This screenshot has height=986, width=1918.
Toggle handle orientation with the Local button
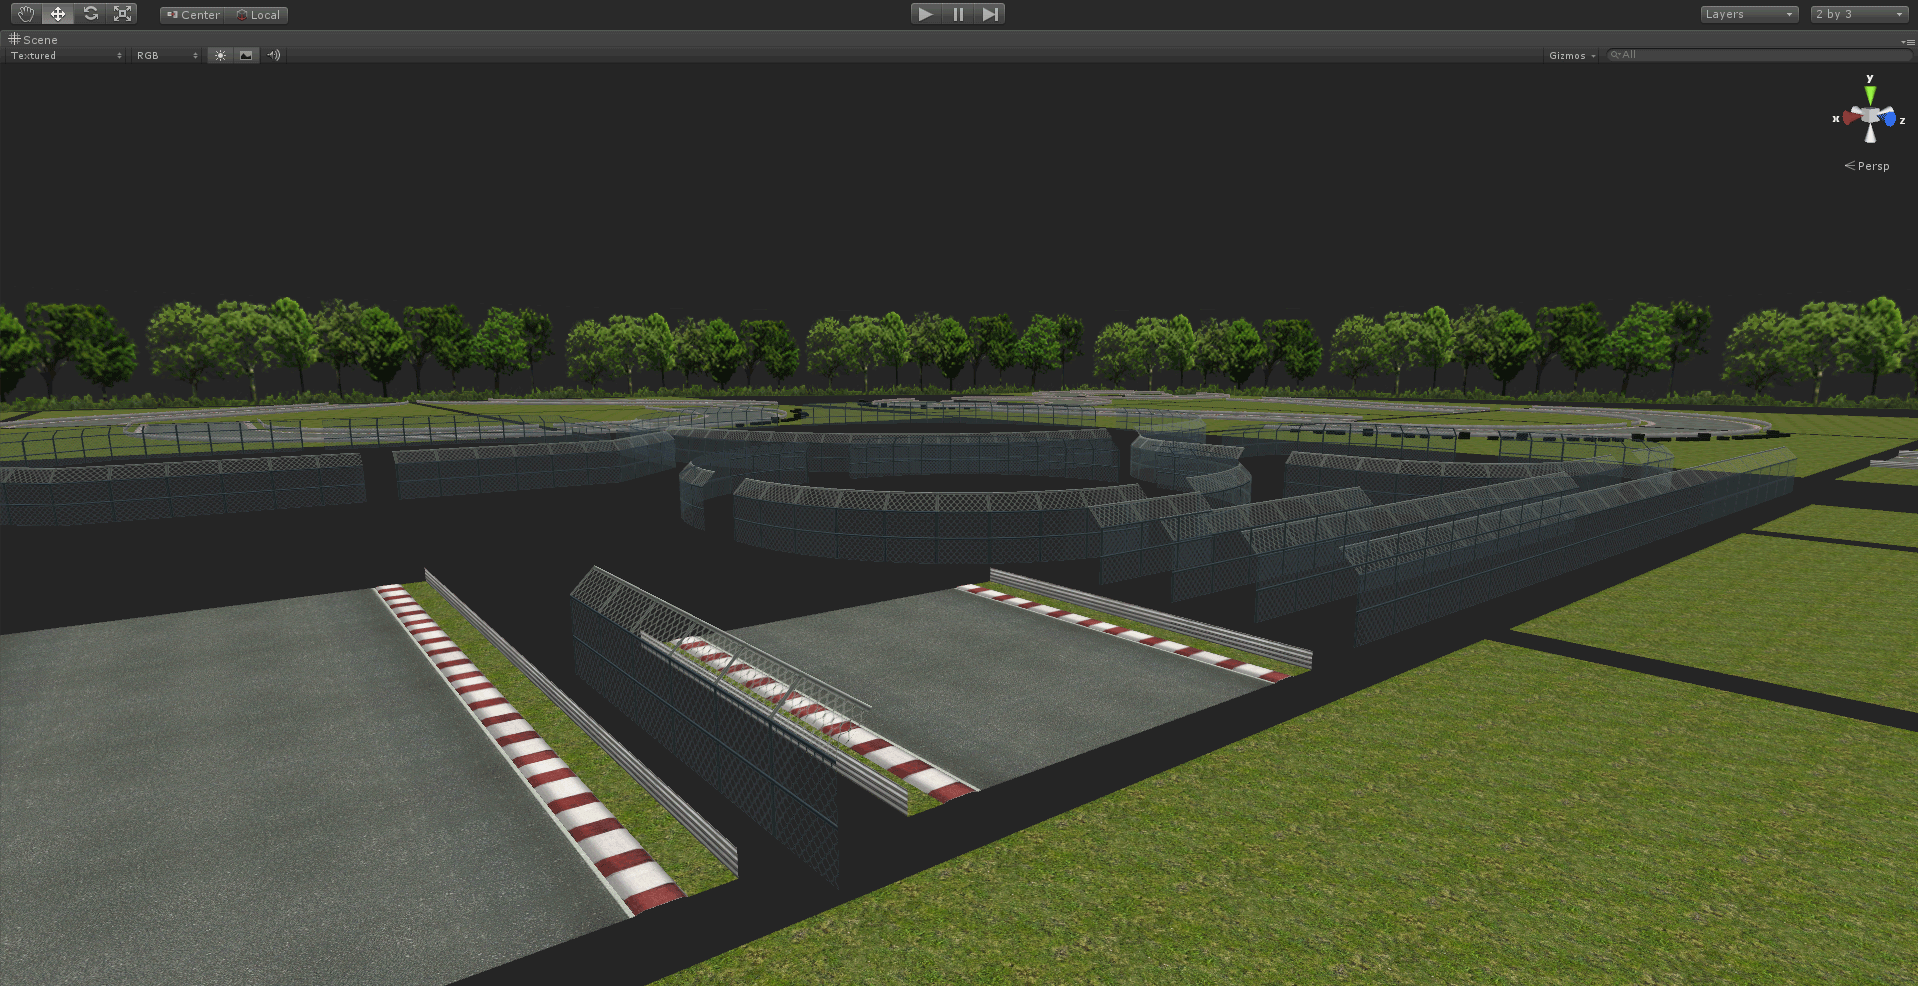(x=257, y=14)
